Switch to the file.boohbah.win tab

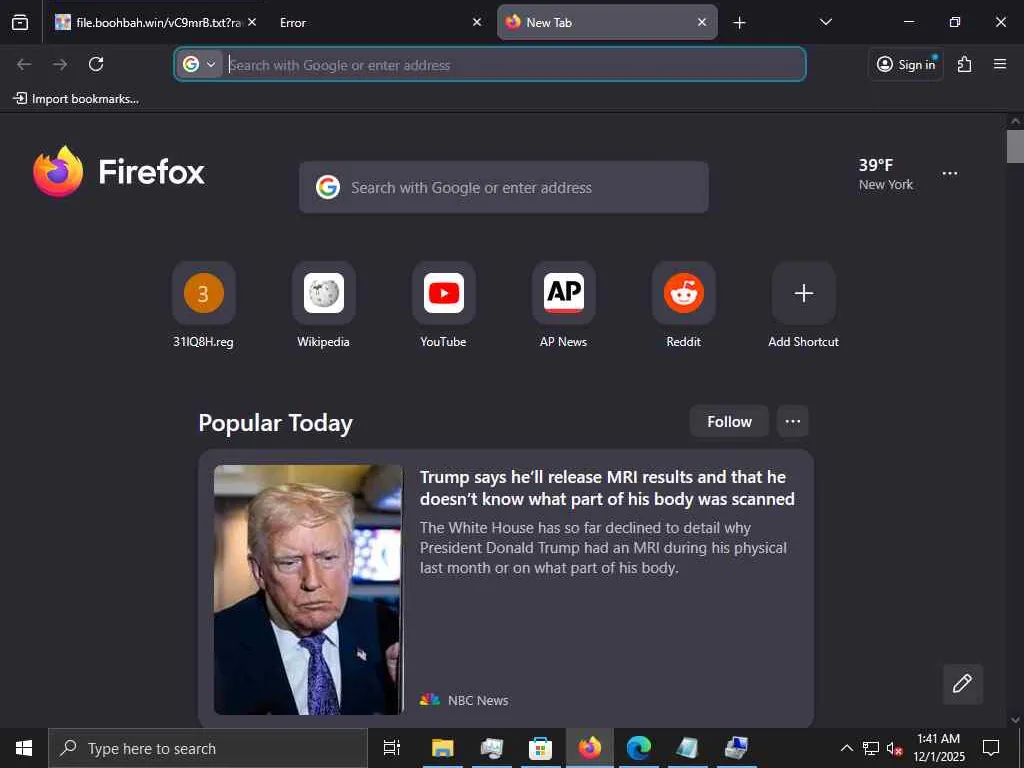(x=156, y=23)
